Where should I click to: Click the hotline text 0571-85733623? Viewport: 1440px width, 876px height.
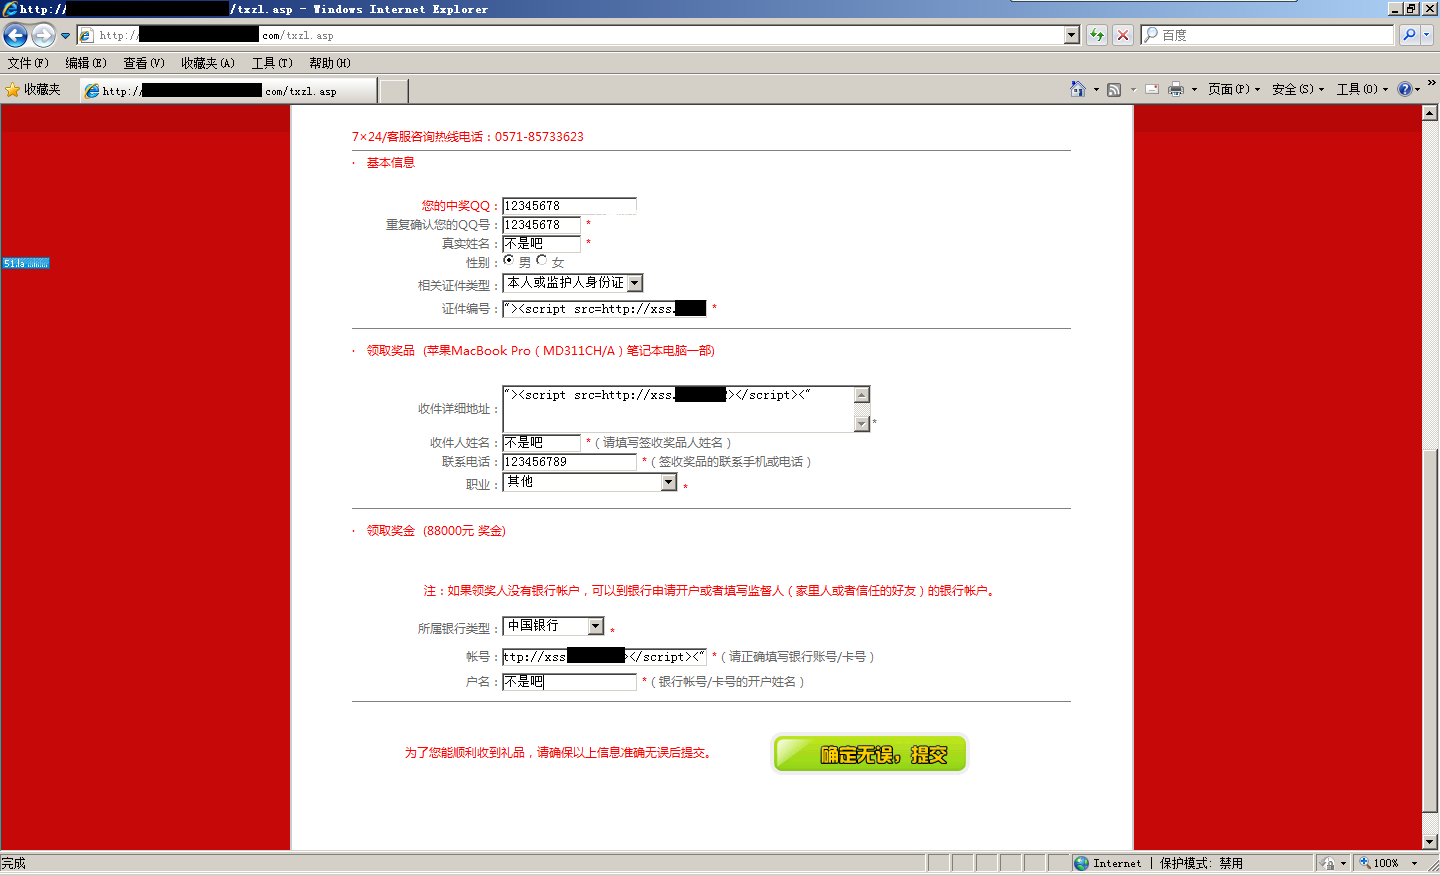pos(539,137)
